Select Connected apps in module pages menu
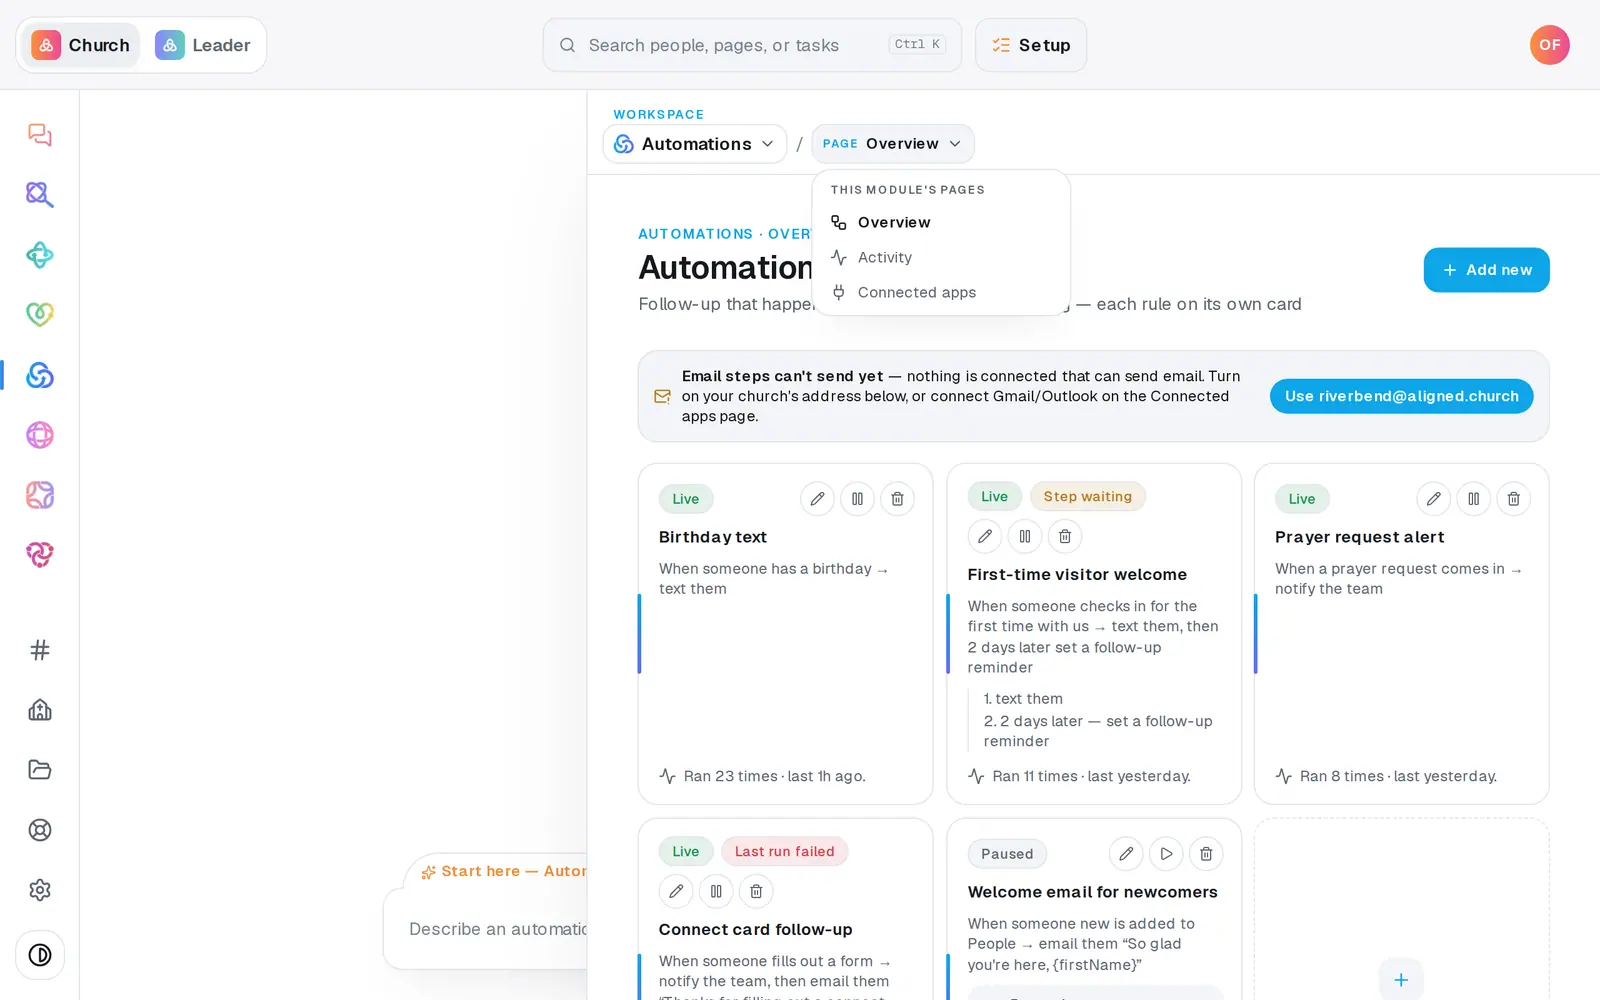Image resolution: width=1600 pixels, height=1000 pixels. [x=941, y=292]
